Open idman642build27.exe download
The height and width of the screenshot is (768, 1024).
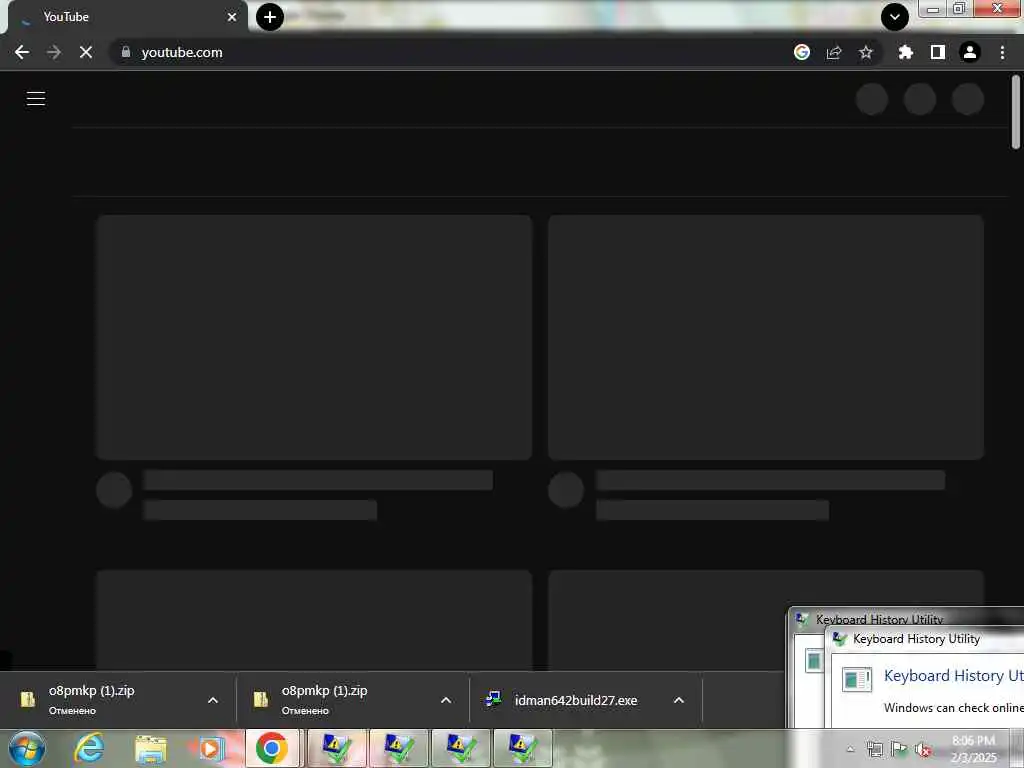click(575, 700)
